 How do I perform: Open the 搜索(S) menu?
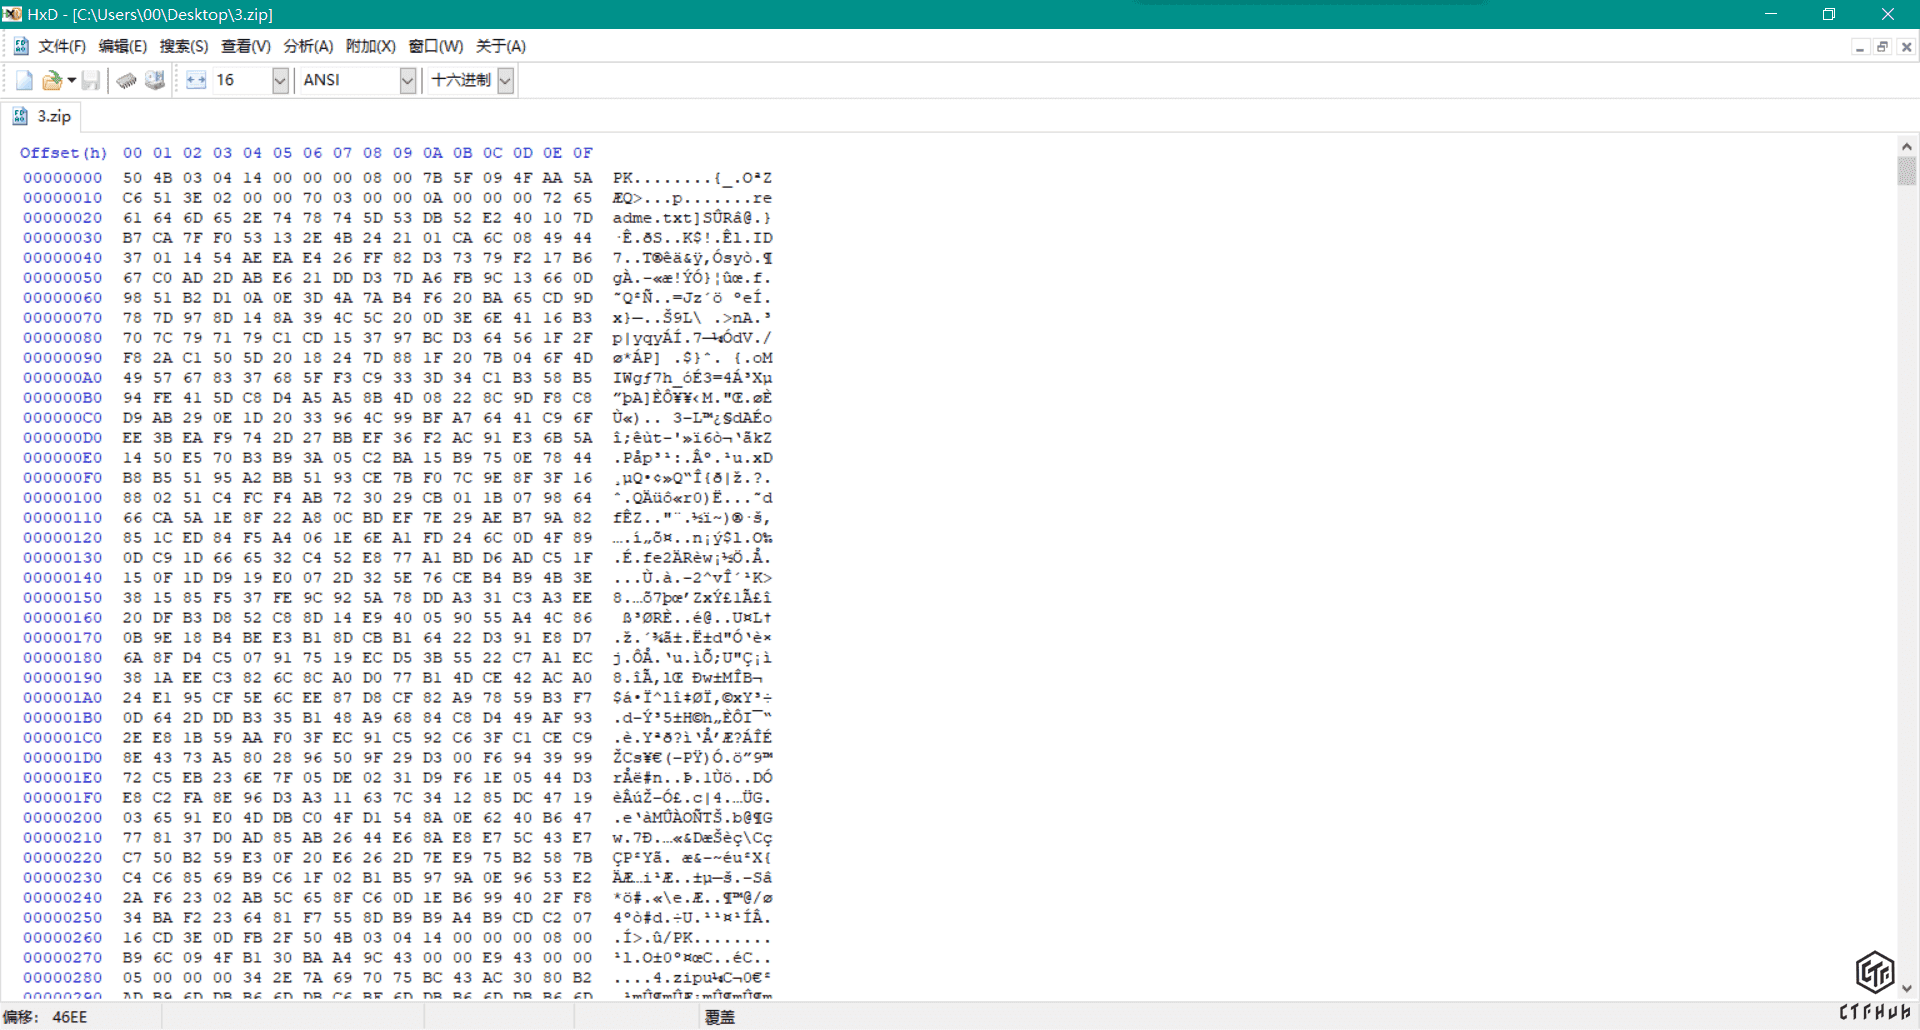(184, 46)
